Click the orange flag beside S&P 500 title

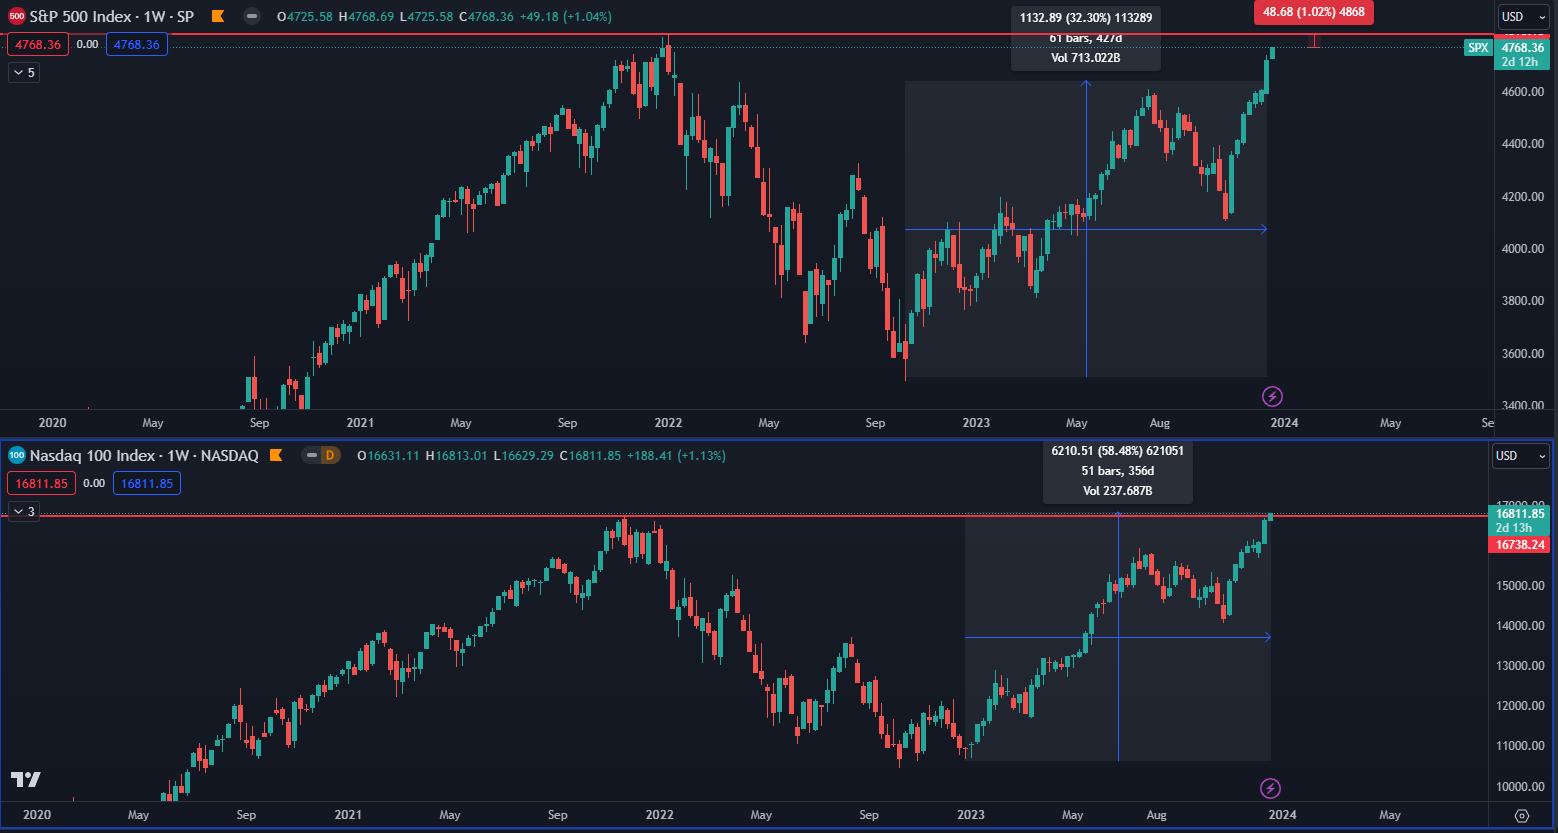218,16
